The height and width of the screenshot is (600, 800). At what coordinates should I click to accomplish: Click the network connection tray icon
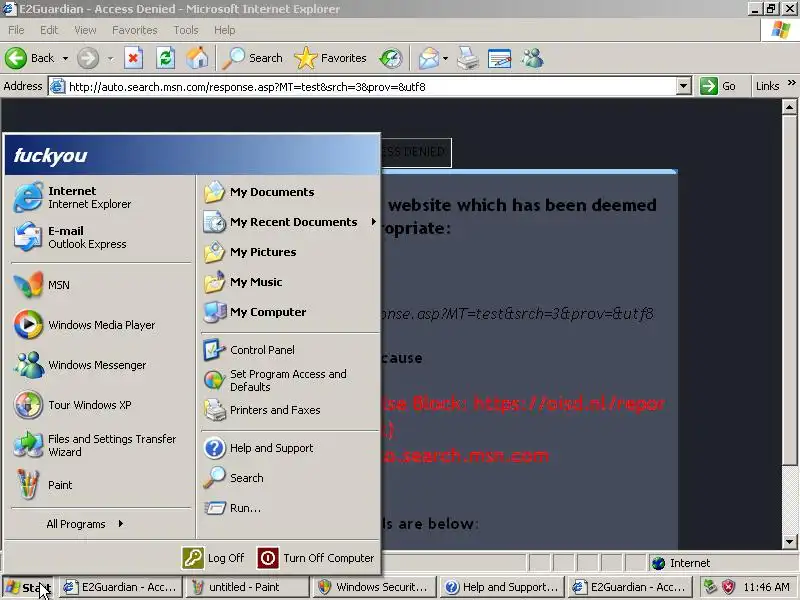[710, 587]
